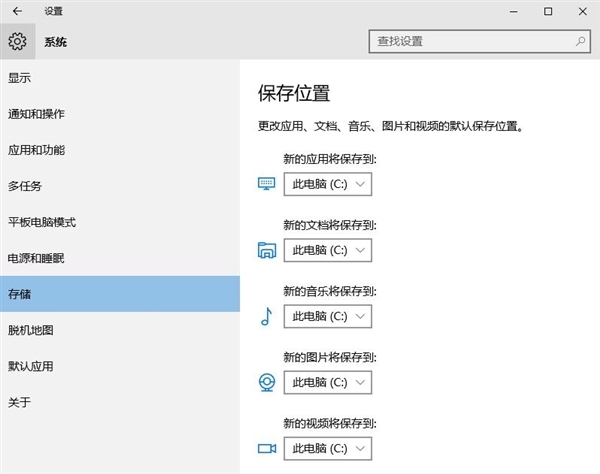This screenshot has width=600, height=474.
Task: Click the documents folder icon
Action: 266,250
